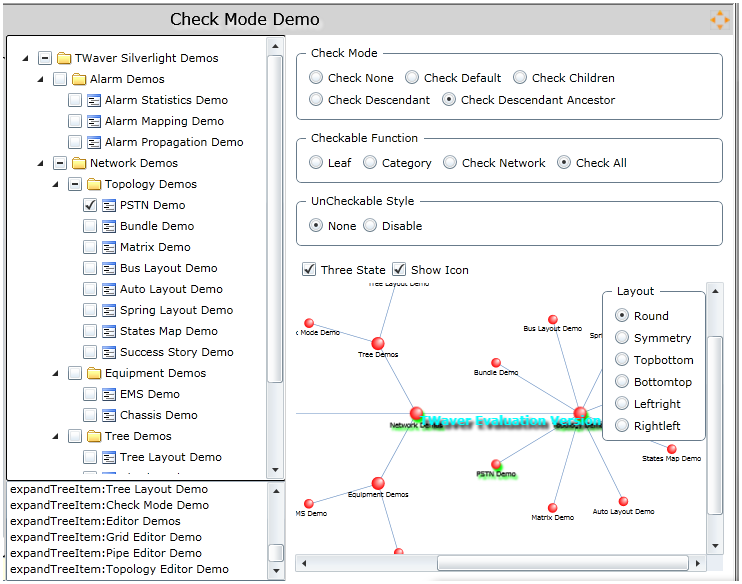Collapse the TWaver Silverlight Demos root node
742x584 pixels.
26,58
